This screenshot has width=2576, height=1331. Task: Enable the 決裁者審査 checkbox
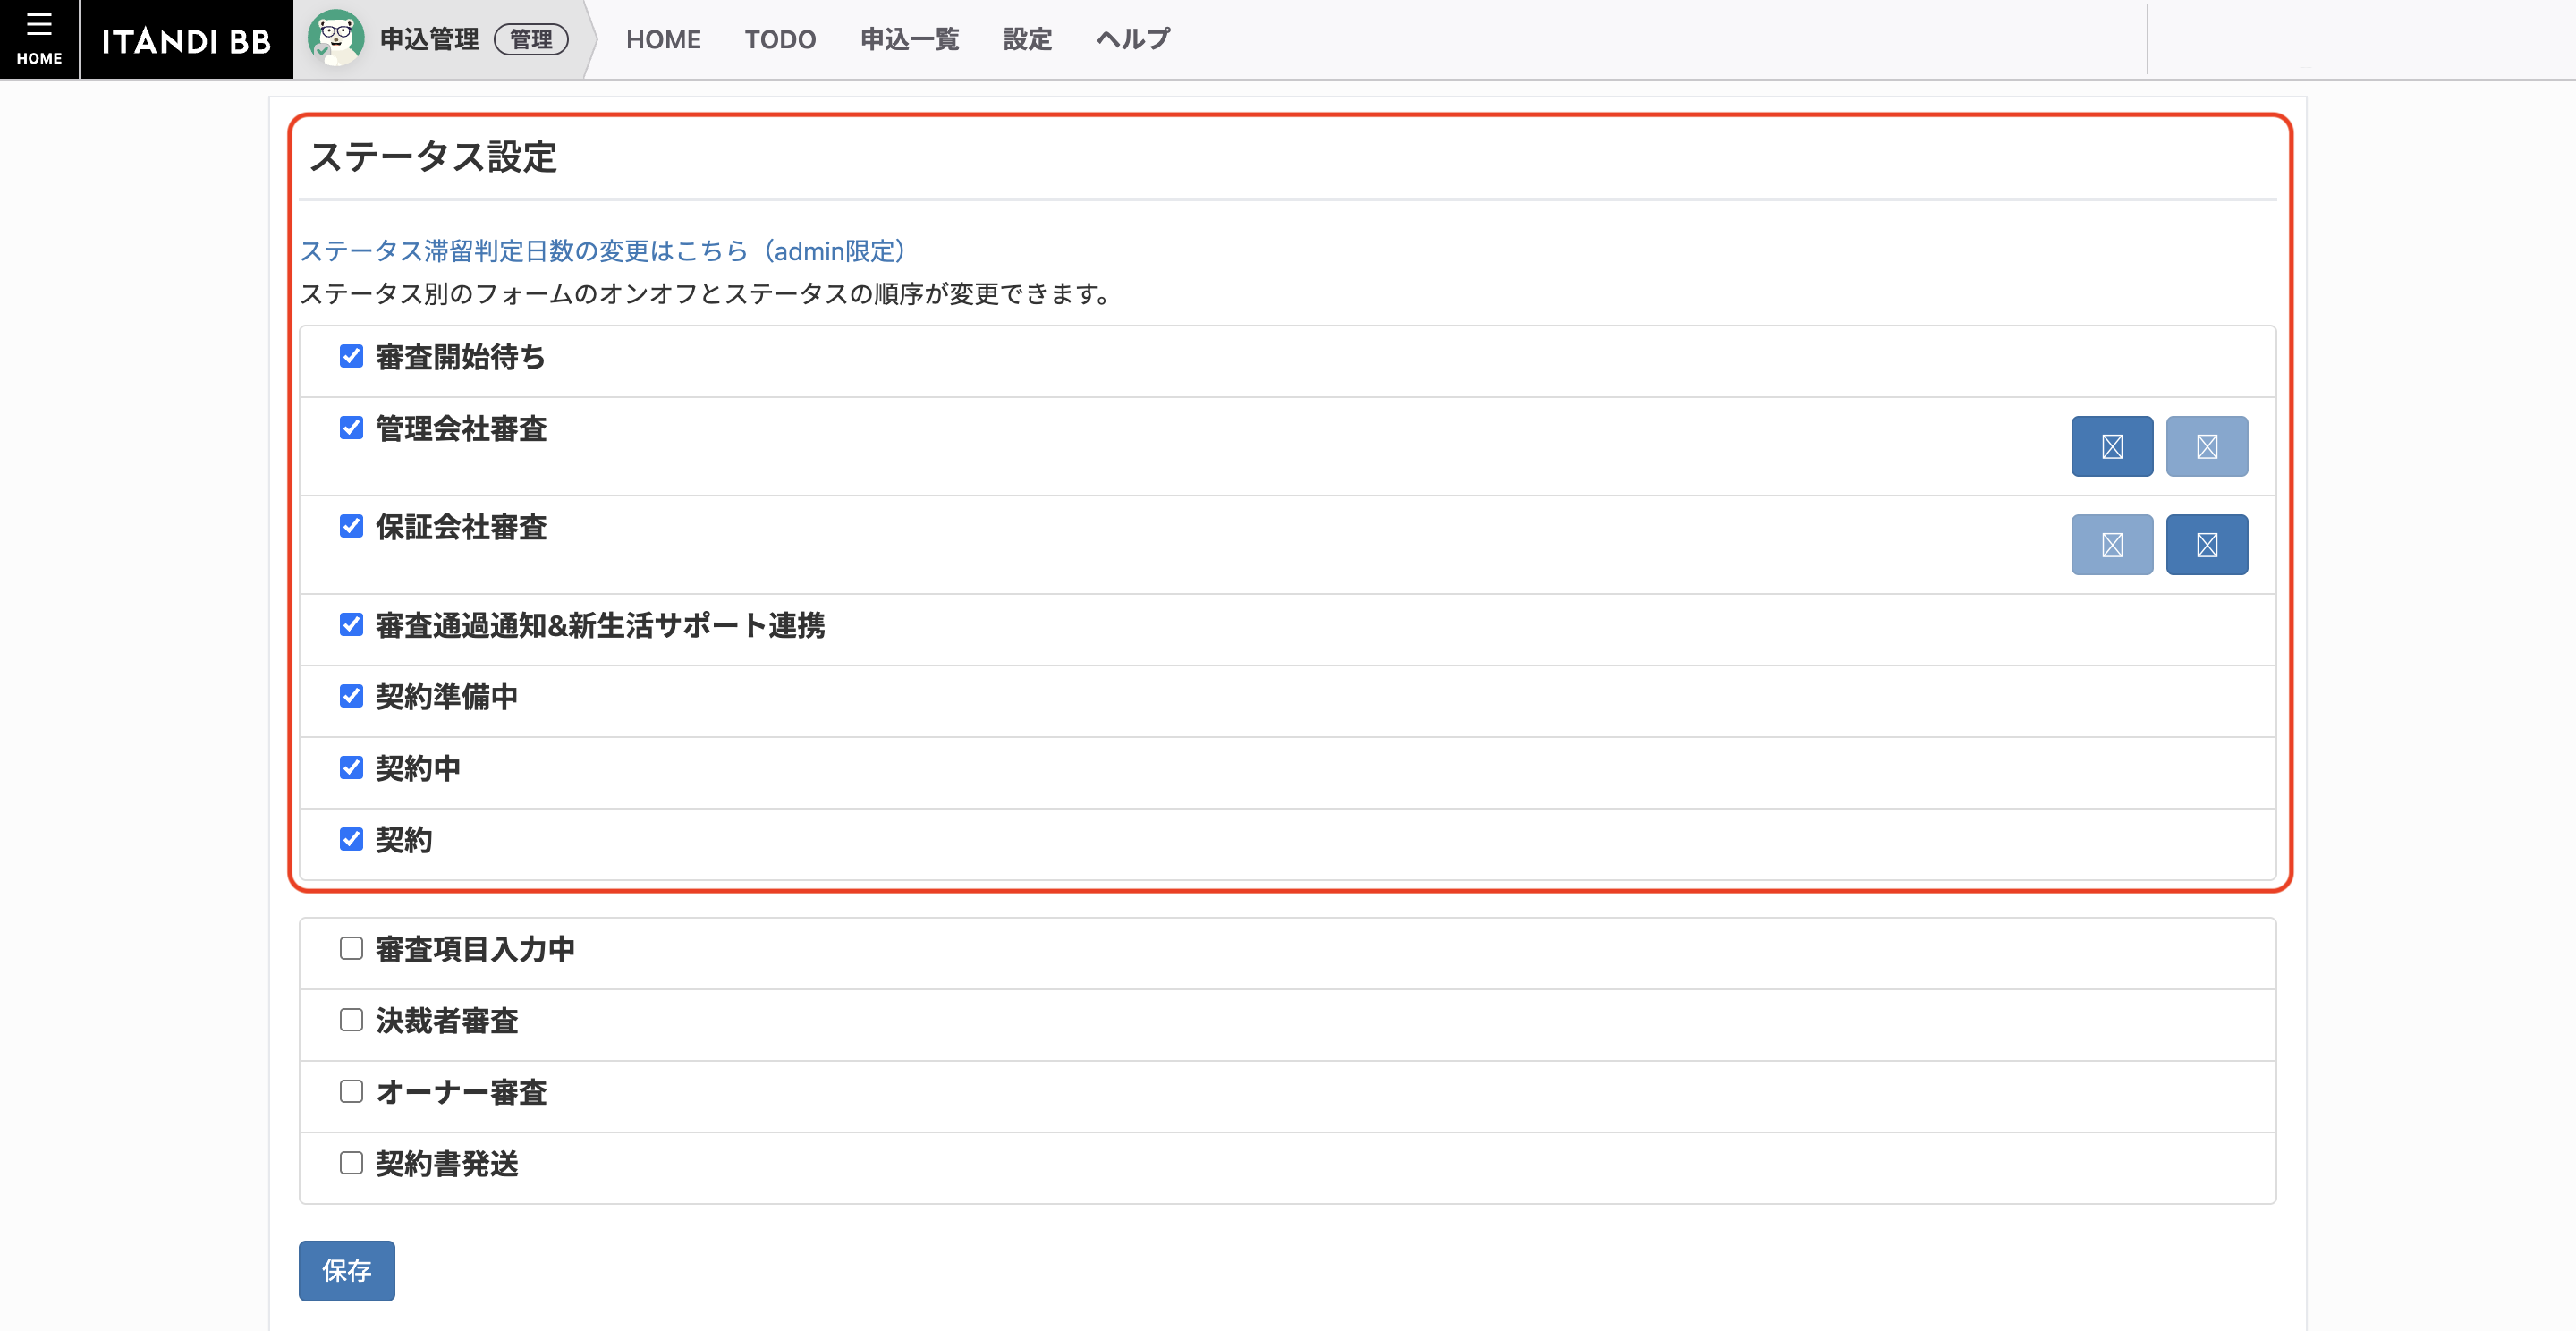pos(351,1020)
